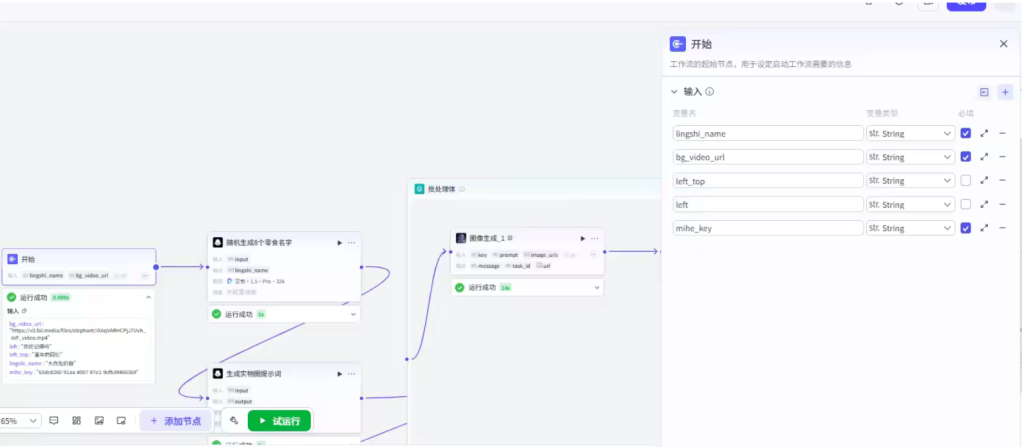Click the wrench debug icon near 试运行
Screen dimensions: 1024x447
tap(233, 421)
